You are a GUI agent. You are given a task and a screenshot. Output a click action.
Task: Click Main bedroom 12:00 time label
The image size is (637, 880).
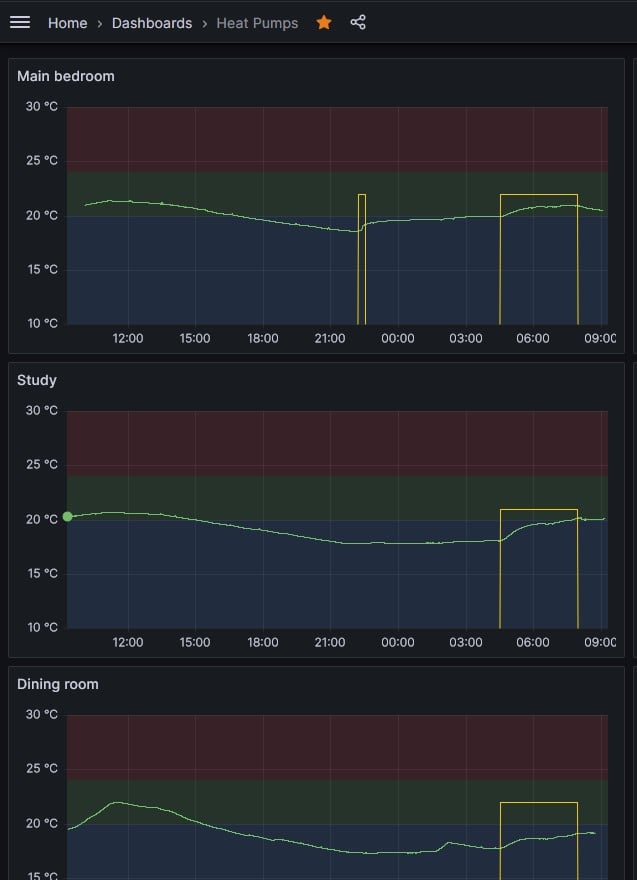click(128, 338)
